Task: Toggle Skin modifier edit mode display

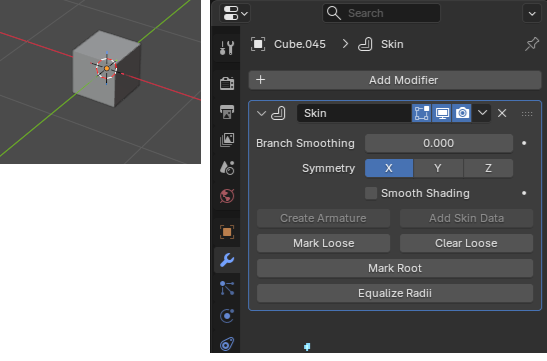Action: (x=421, y=113)
